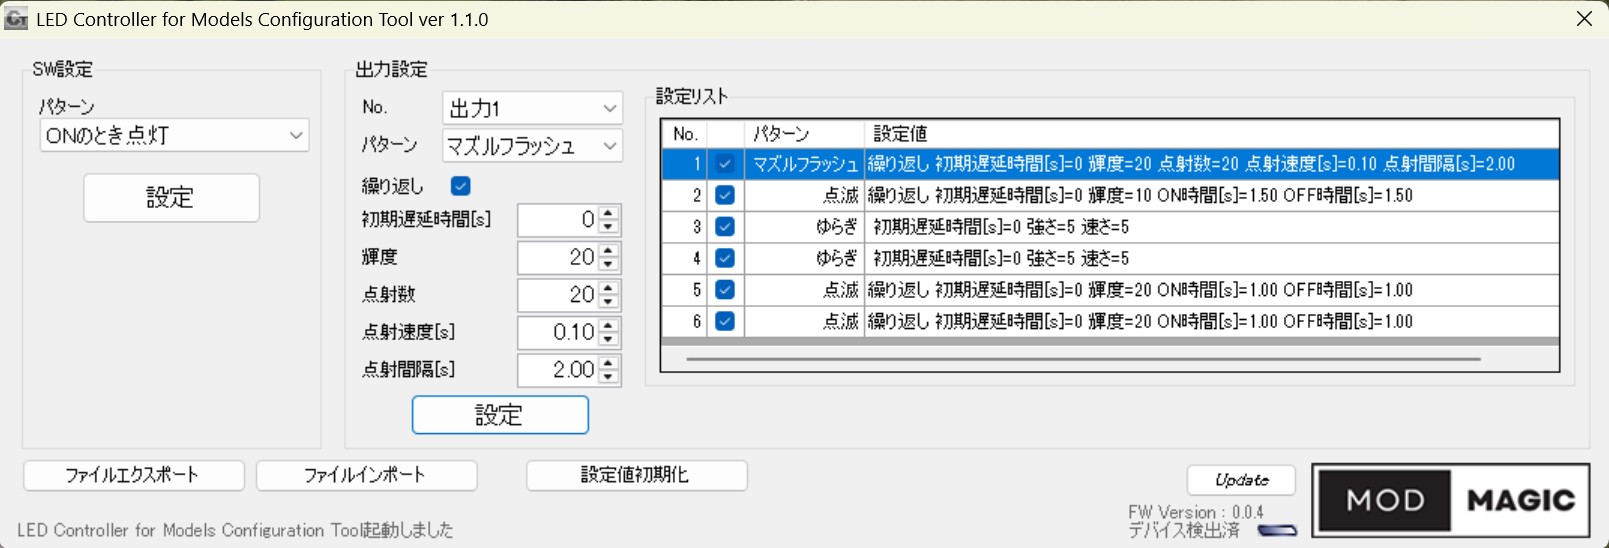Viewport: 1609px width, 548px height.
Task: Click the ファイルエクスポート button
Action: coord(133,476)
